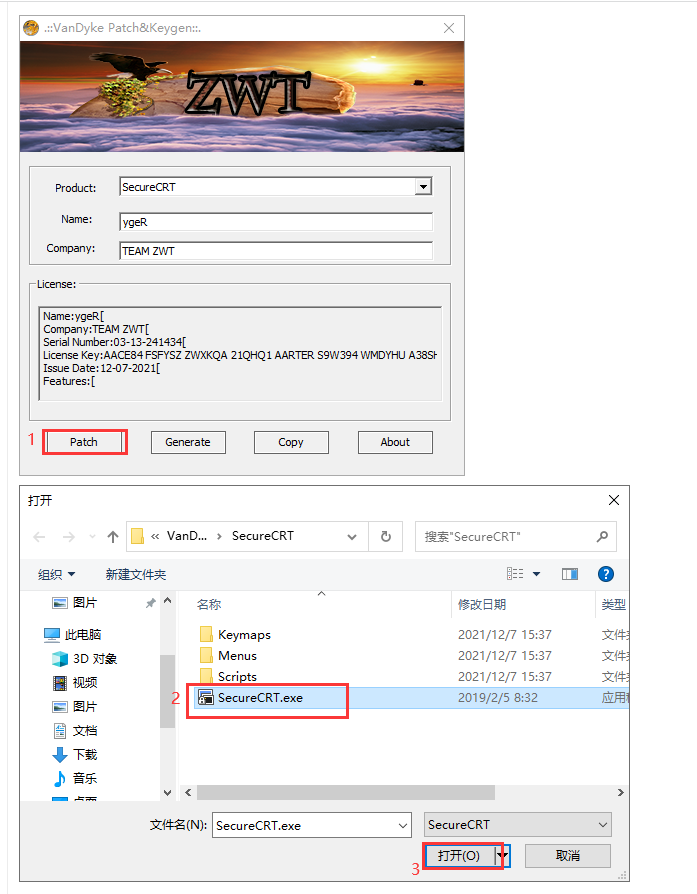Screen dimensions: 697x894
Task: Click the search box for SecureCRT folder
Action: pyautogui.click(x=508, y=536)
